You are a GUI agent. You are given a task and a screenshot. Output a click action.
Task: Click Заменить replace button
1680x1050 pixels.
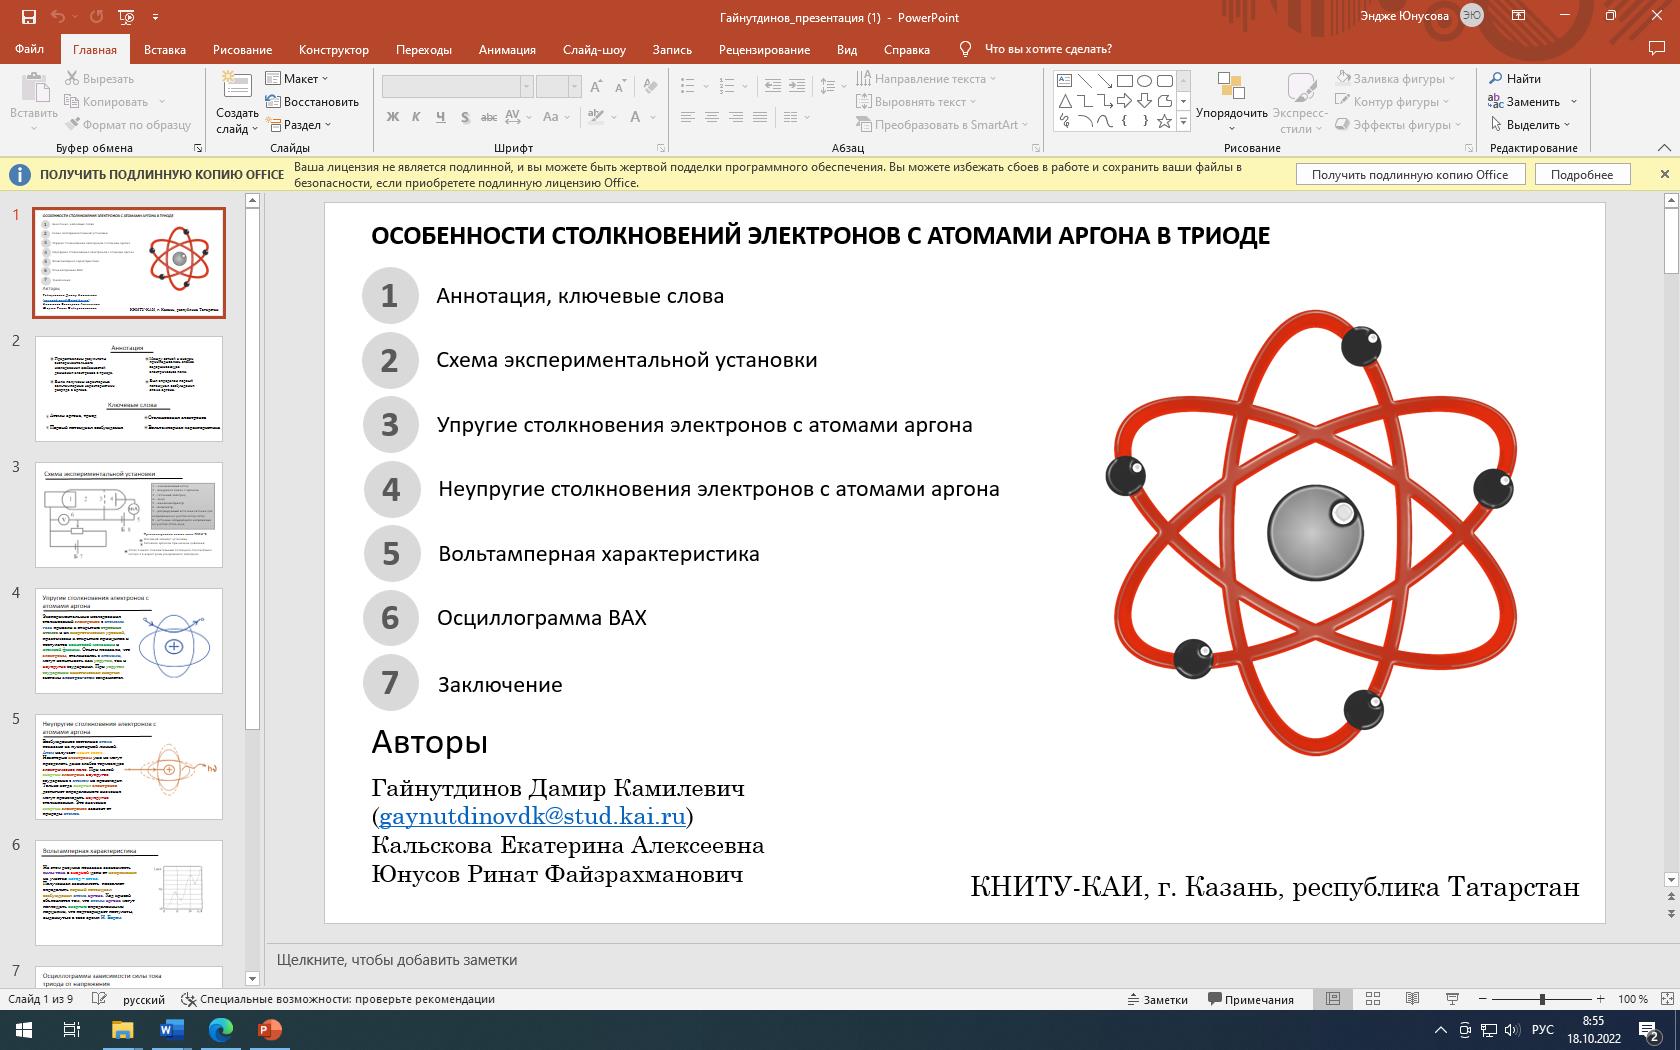(x=1523, y=101)
